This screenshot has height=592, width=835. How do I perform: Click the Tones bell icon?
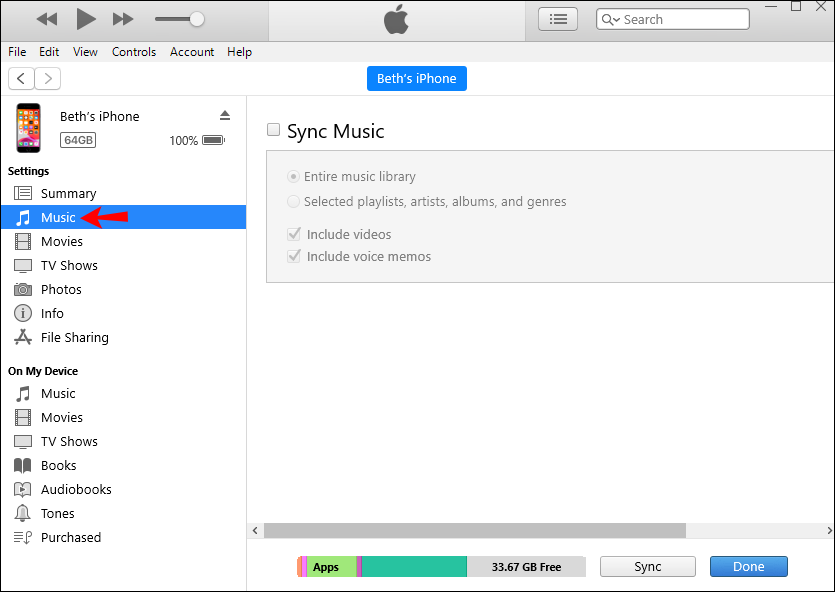pos(22,513)
